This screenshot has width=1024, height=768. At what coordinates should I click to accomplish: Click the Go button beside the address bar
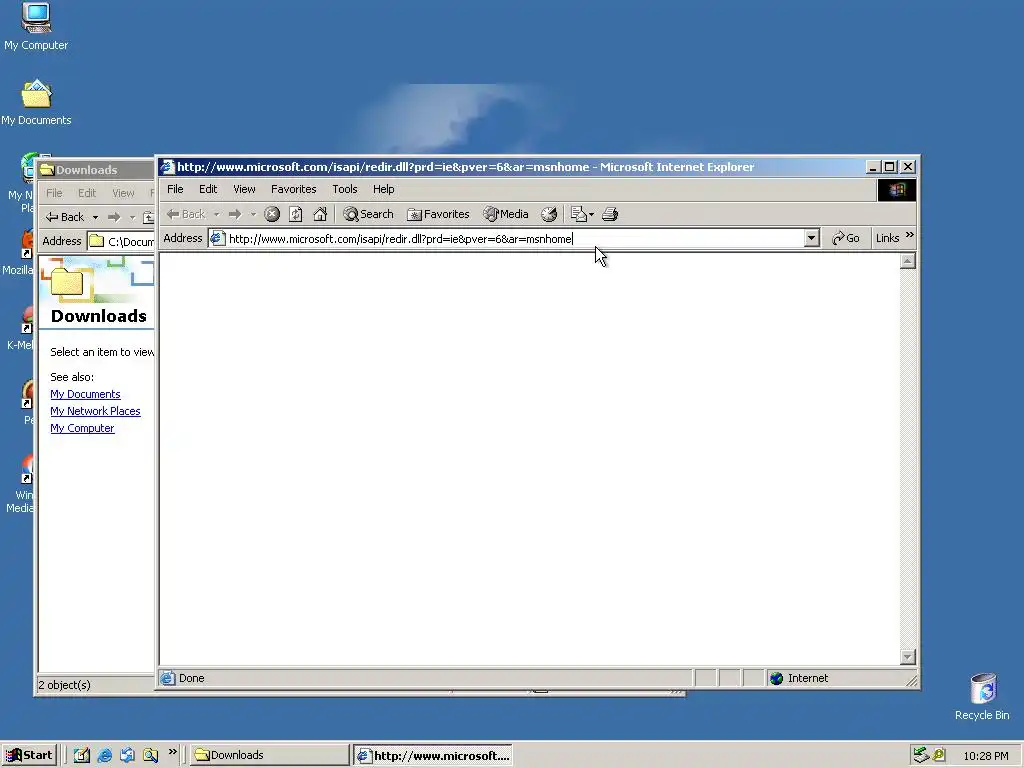click(846, 238)
